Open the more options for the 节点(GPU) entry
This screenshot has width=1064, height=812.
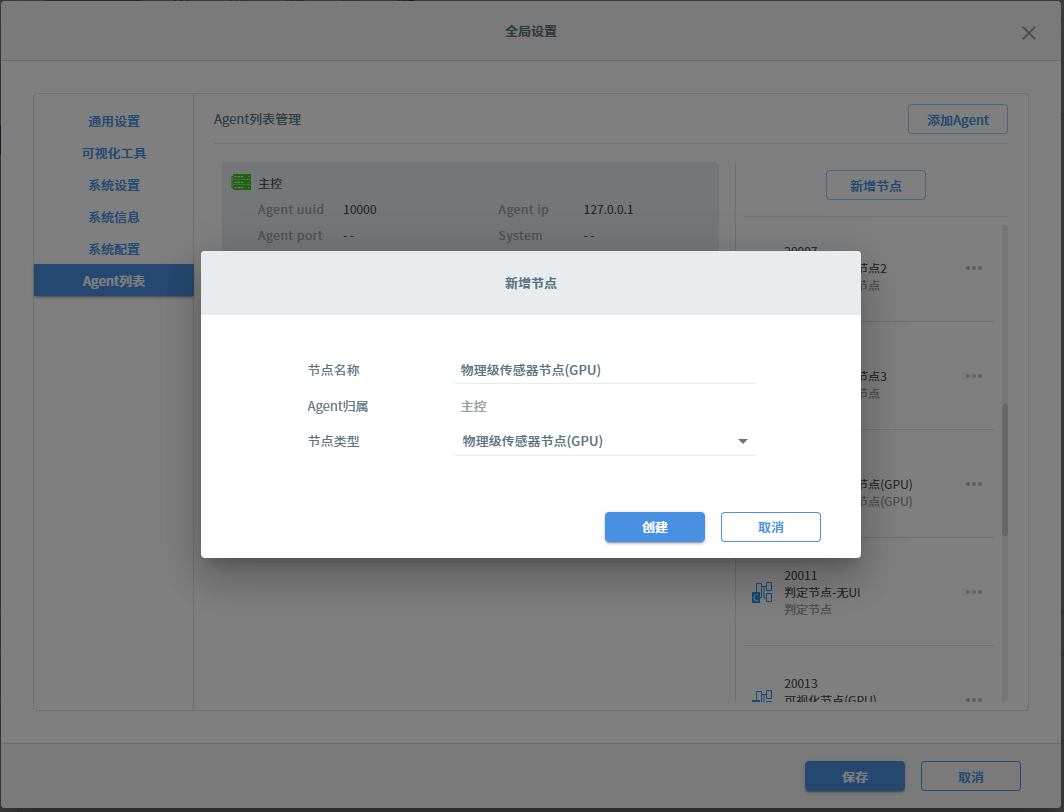point(974,484)
